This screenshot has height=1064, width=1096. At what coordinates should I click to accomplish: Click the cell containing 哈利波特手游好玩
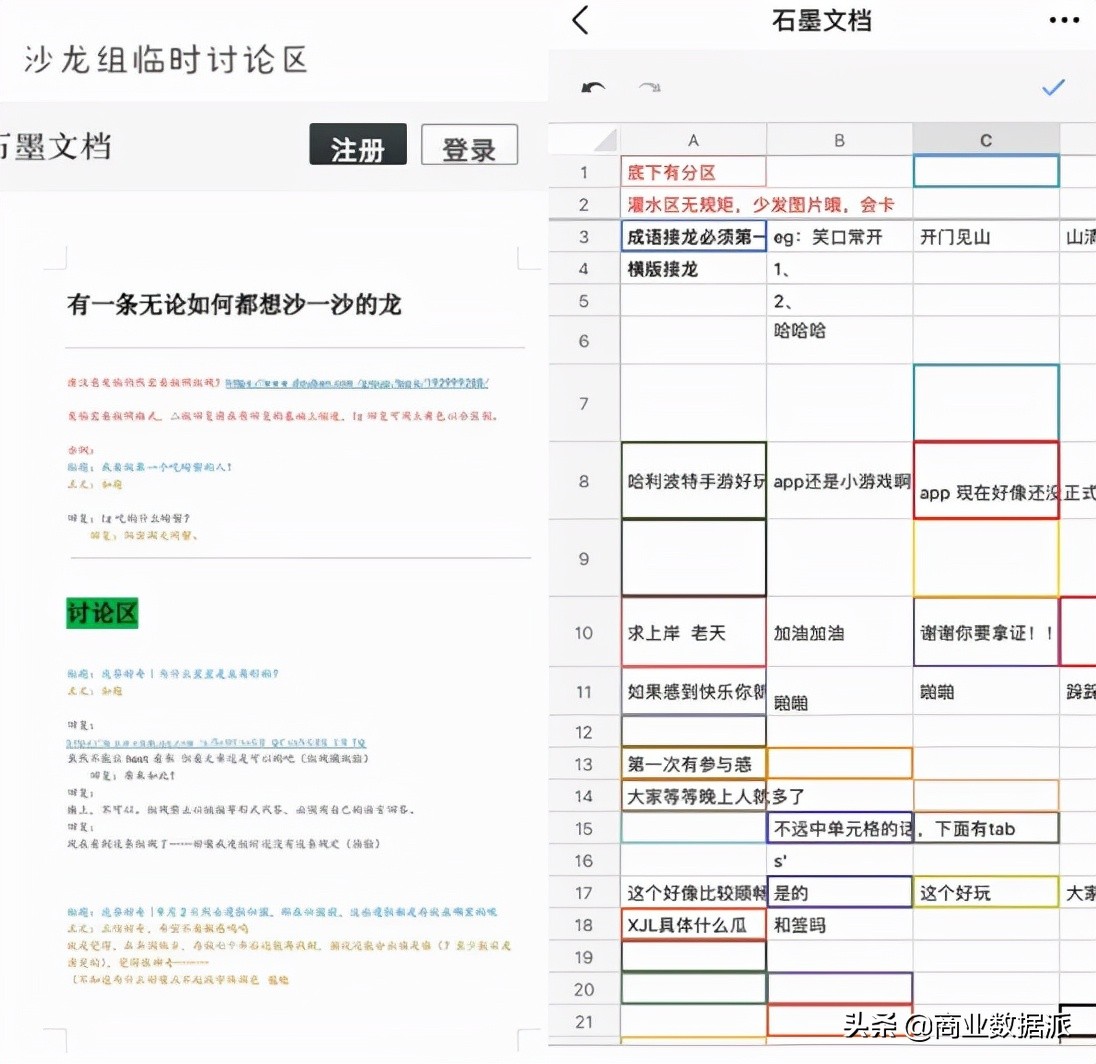[x=693, y=481]
